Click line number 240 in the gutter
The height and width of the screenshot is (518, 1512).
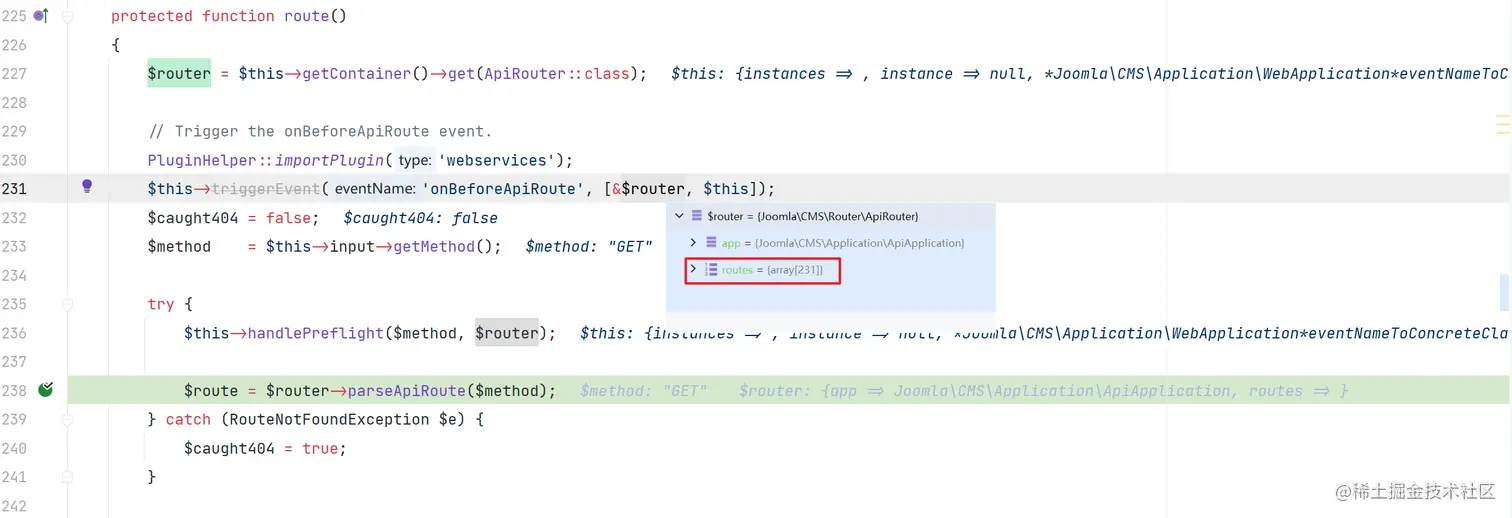14,448
